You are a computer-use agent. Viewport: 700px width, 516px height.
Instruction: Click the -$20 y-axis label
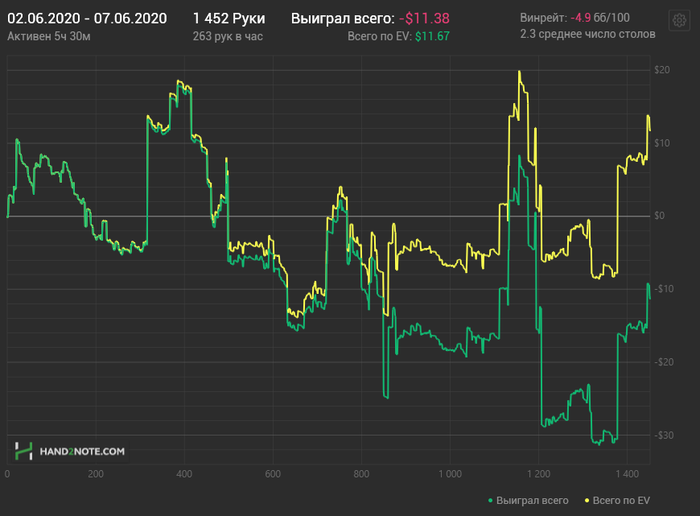664,362
